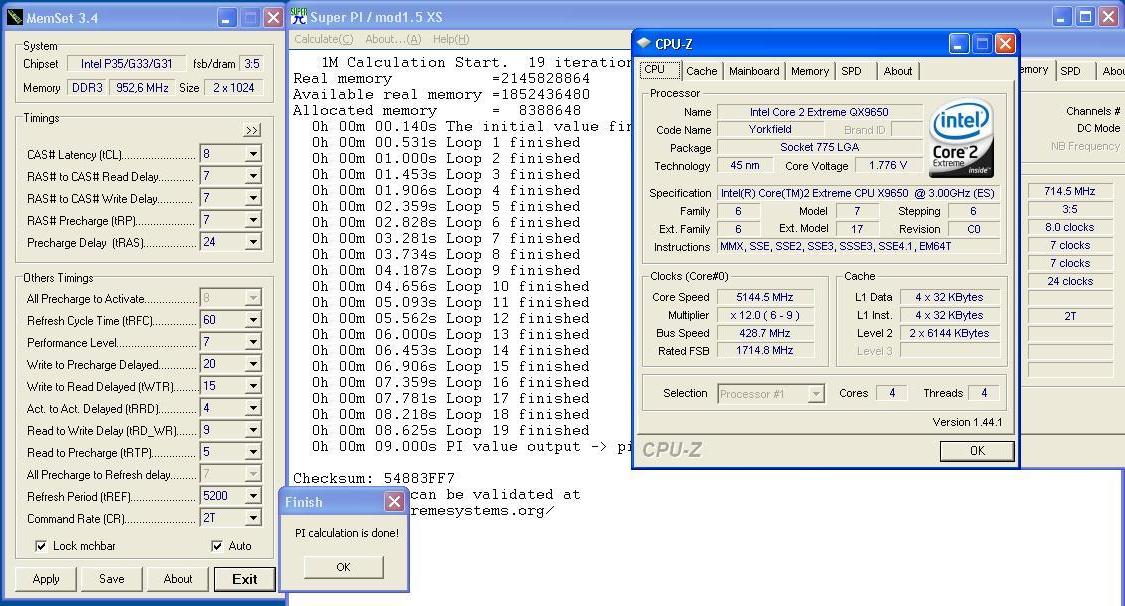Screen dimensions: 1125x606
Task: Click the Level 2 cache 2 x 6144 KBytes value
Action: click(949, 333)
